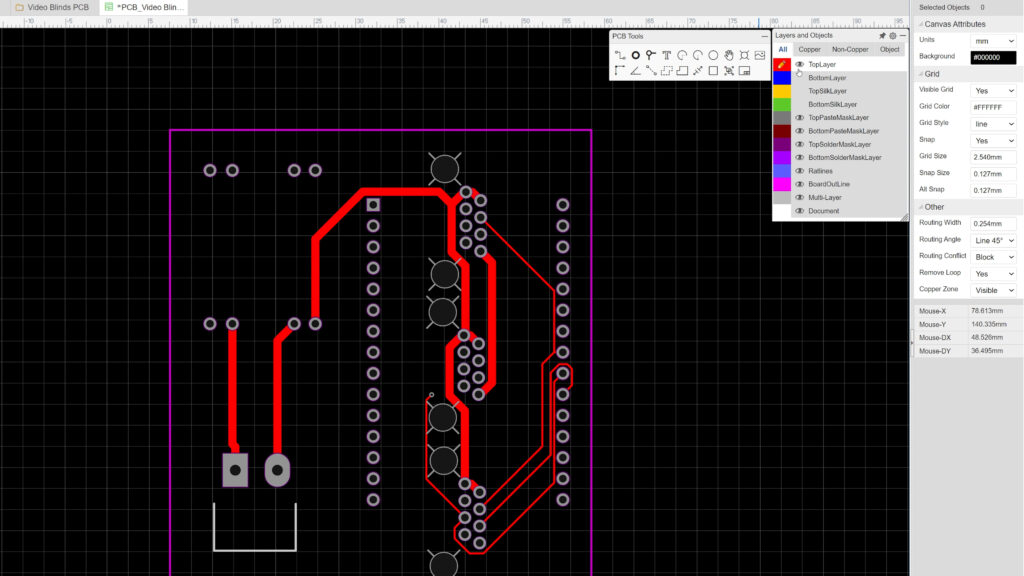
Task: Select the Dimension tool
Action: 698,70
